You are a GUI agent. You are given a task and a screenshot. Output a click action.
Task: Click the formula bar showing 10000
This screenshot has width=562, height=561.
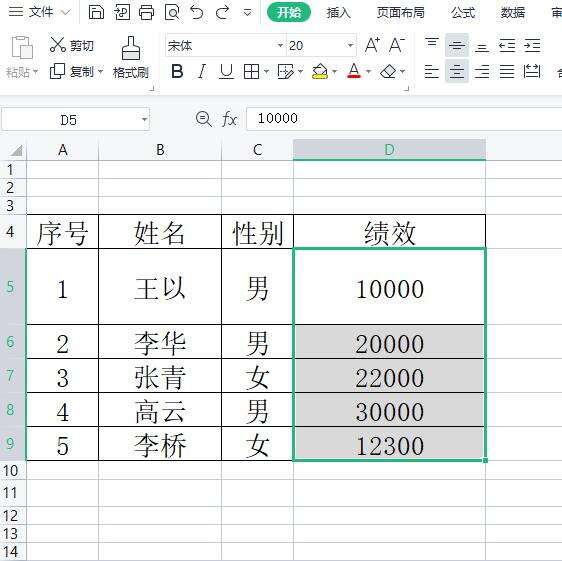[404, 119]
